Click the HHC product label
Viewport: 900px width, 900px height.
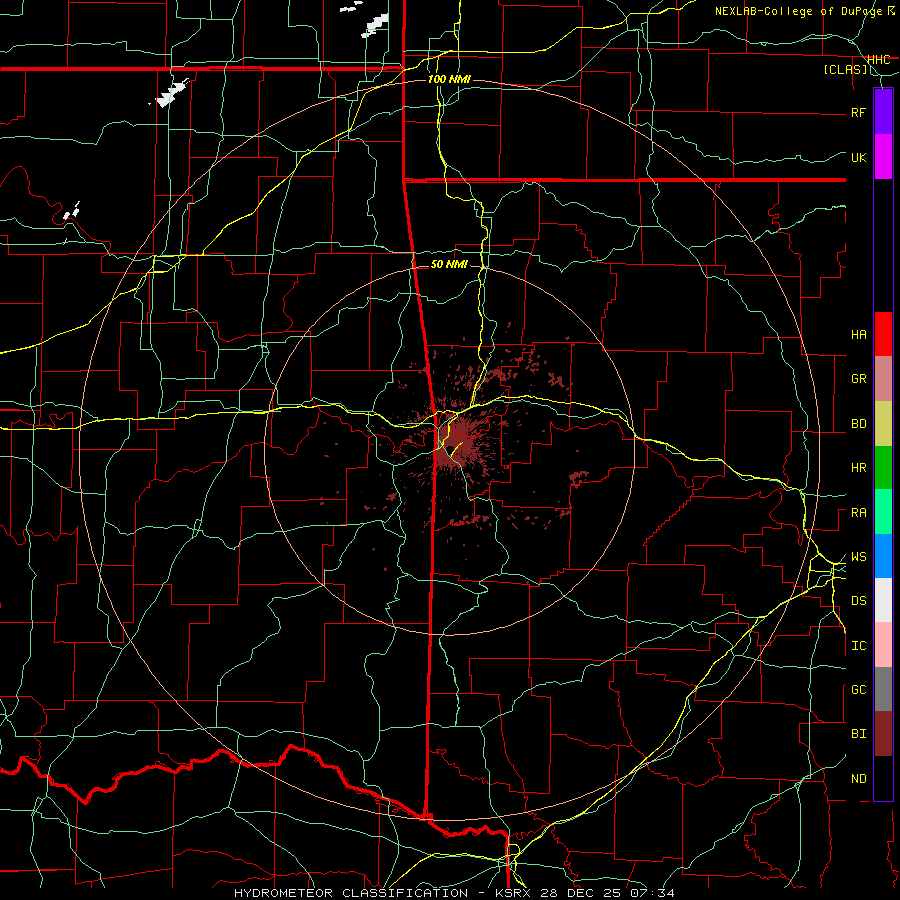pos(878,59)
